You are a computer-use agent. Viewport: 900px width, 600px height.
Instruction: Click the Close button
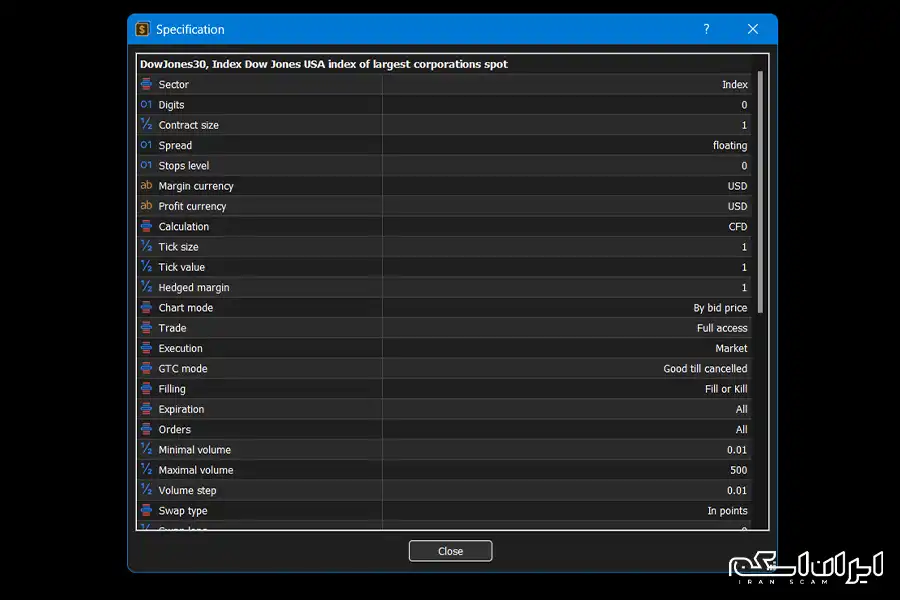(x=451, y=551)
